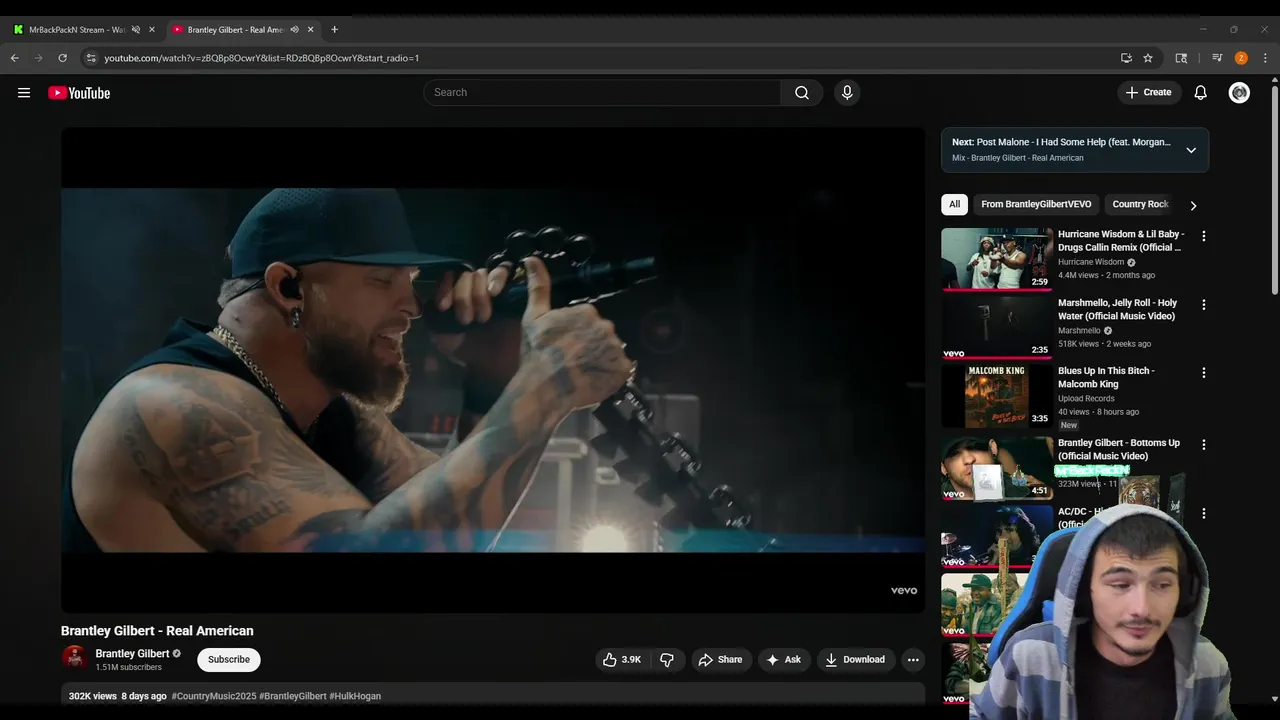Open more actions under the video
This screenshot has height=720, width=1280.
click(913, 660)
